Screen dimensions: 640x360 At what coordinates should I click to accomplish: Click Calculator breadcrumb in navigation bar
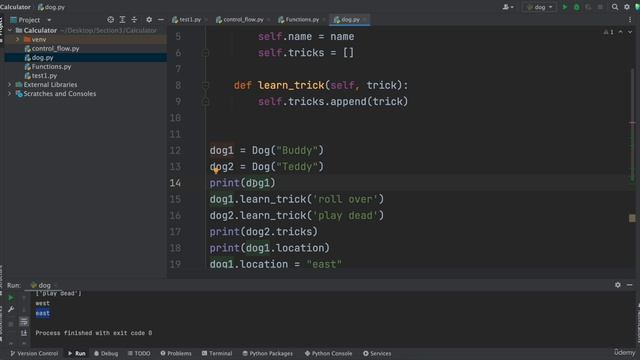click(x=15, y=7)
